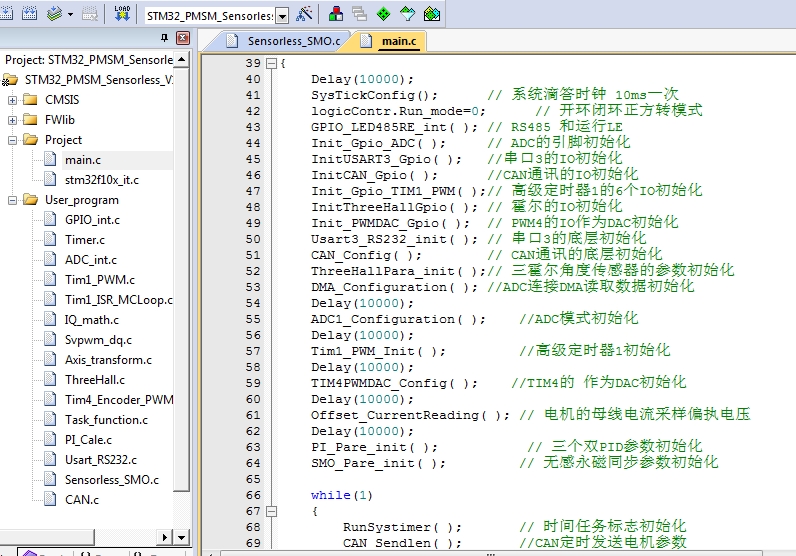Select the STM32_PMSM_Sensorless_V target node
The width and height of the screenshot is (796, 556).
pyautogui.click(x=98, y=80)
